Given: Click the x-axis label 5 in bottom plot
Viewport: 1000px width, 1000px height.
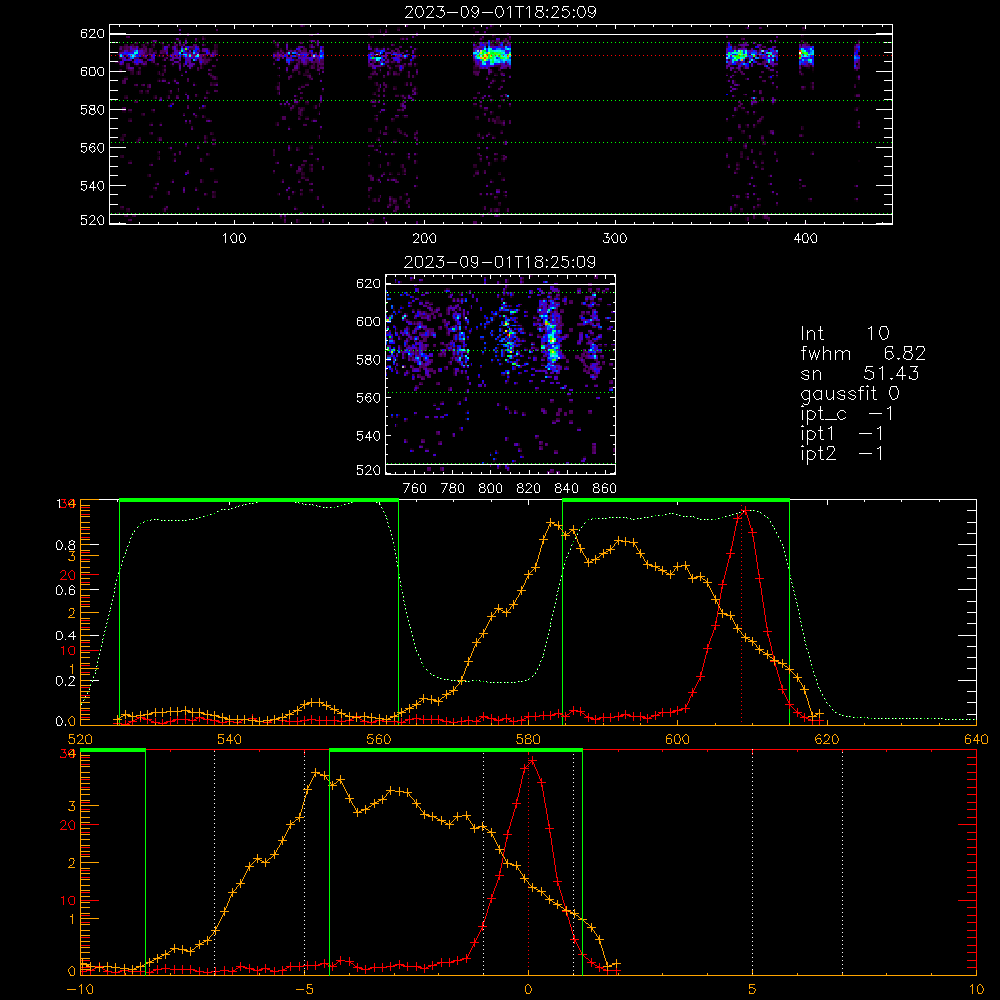Looking at the screenshot, I should point(753,989).
